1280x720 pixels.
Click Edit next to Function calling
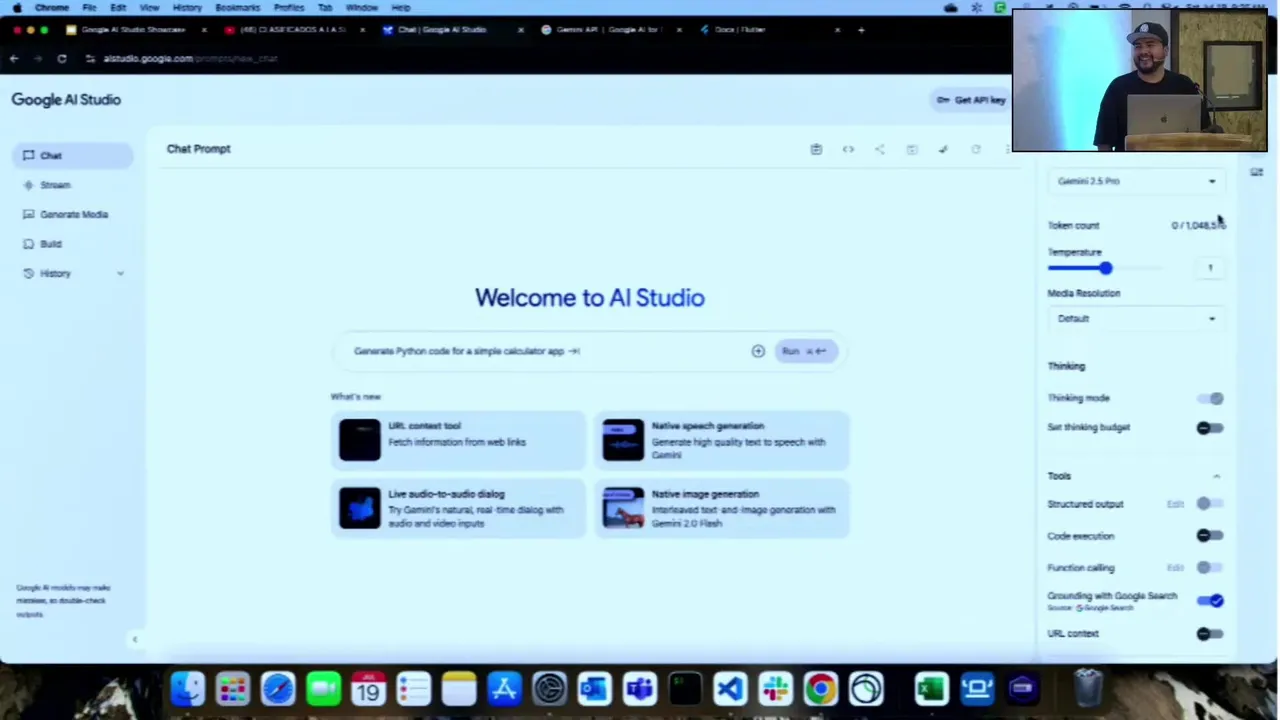pyautogui.click(x=1175, y=568)
